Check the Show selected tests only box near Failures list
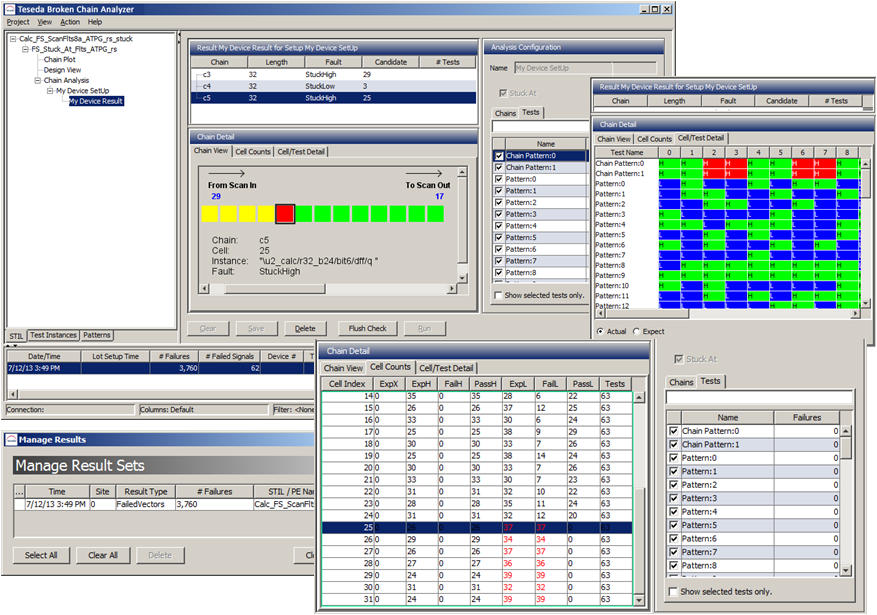The height and width of the screenshot is (615, 877). pos(673,592)
